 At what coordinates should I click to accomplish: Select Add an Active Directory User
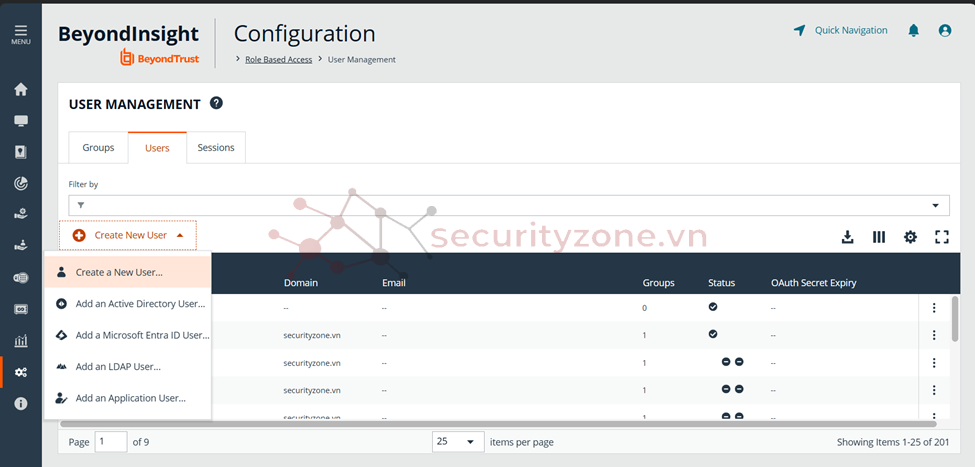[x=139, y=304]
